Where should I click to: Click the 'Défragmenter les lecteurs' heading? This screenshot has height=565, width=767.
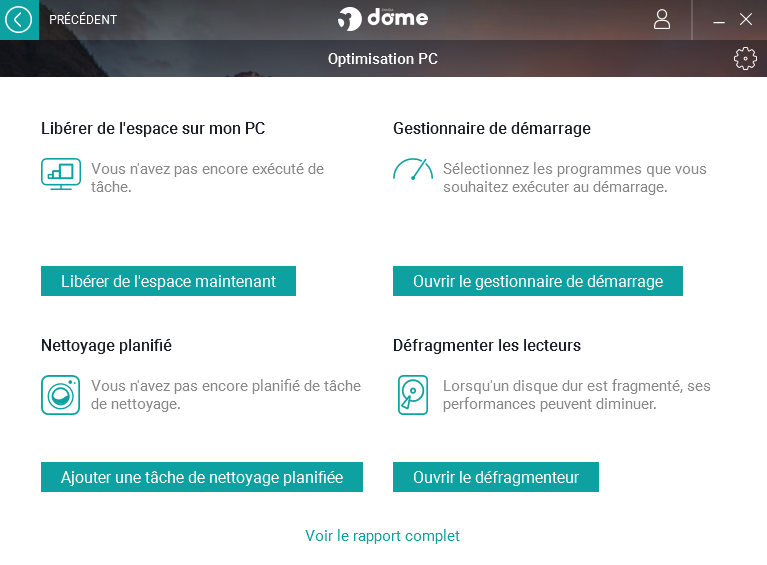pyautogui.click(x=487, y=345)
